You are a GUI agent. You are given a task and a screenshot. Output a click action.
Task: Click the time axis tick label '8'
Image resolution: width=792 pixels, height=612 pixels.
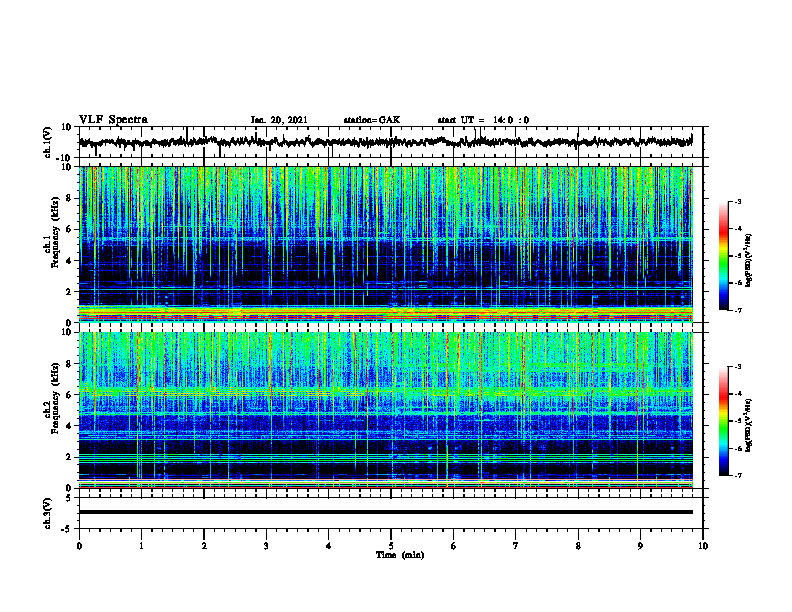pos(578,545)
